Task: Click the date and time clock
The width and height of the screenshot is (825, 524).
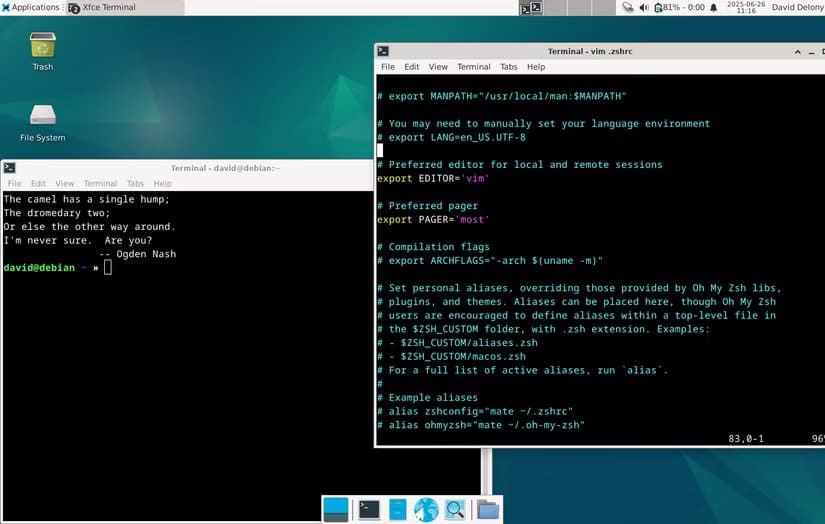Action: (746, 7)
